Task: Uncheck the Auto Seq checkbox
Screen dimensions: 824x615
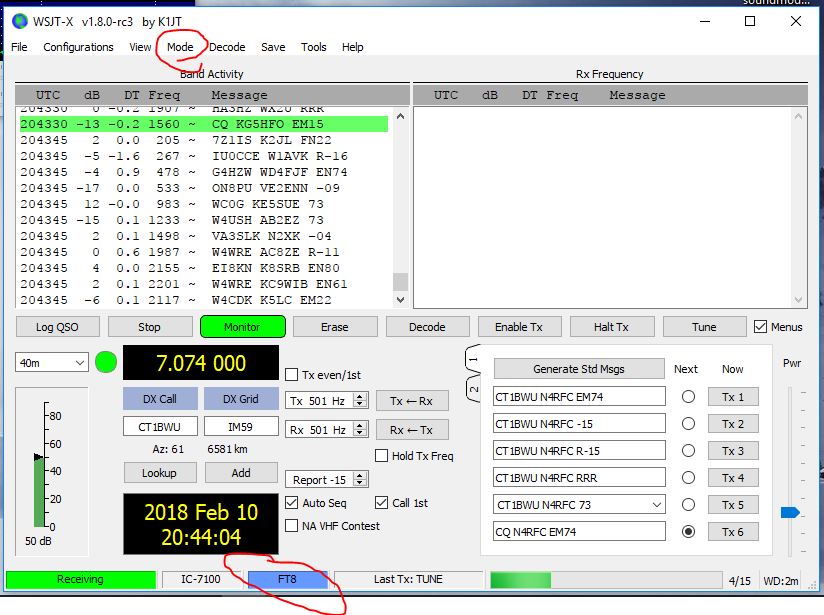Action: pos(291,503)
